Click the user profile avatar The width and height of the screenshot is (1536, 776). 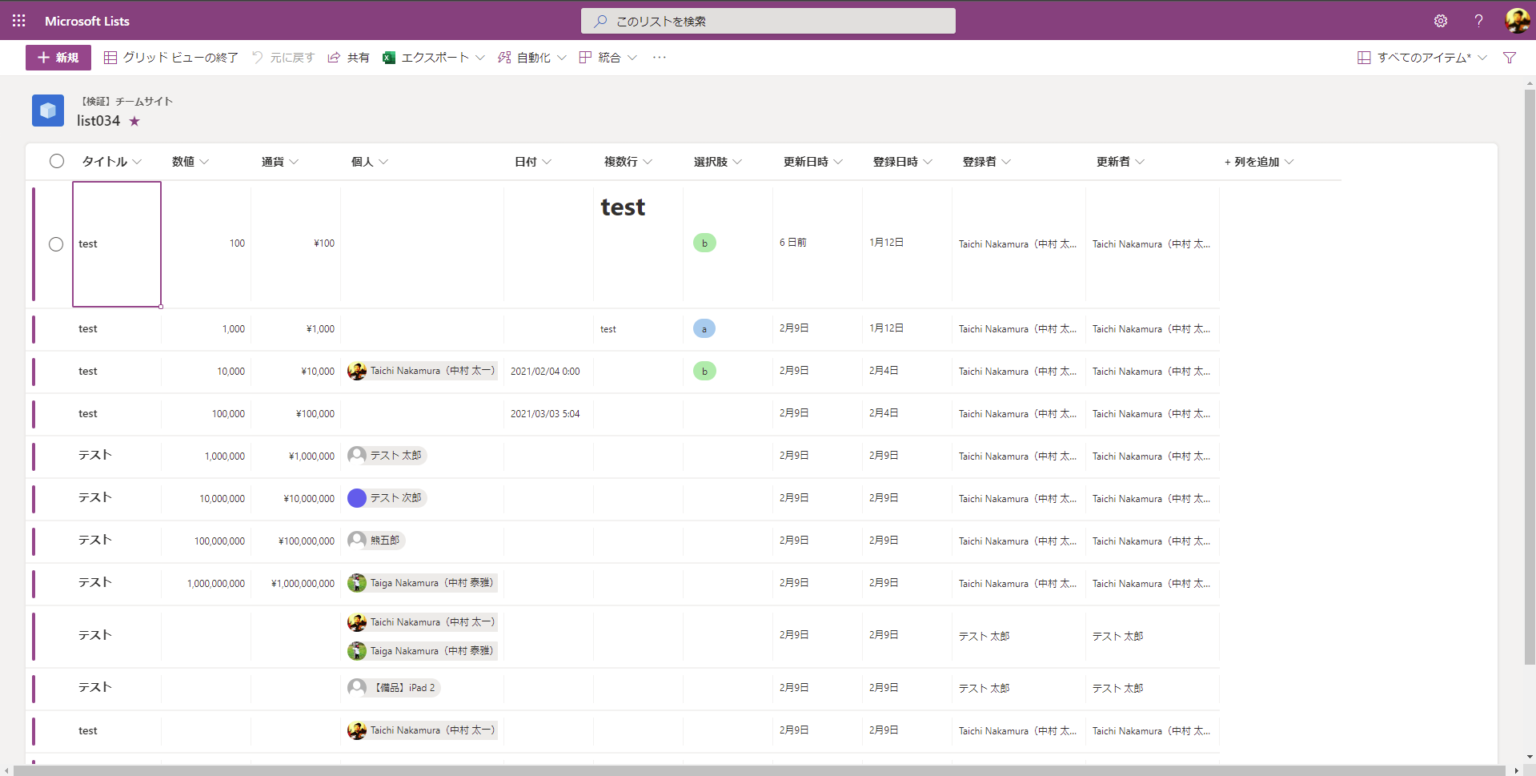point(1516,21)
